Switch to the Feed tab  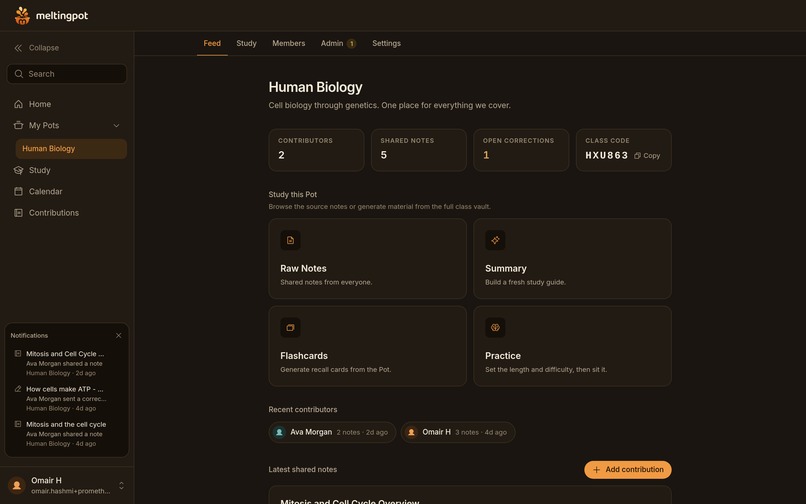212,44
